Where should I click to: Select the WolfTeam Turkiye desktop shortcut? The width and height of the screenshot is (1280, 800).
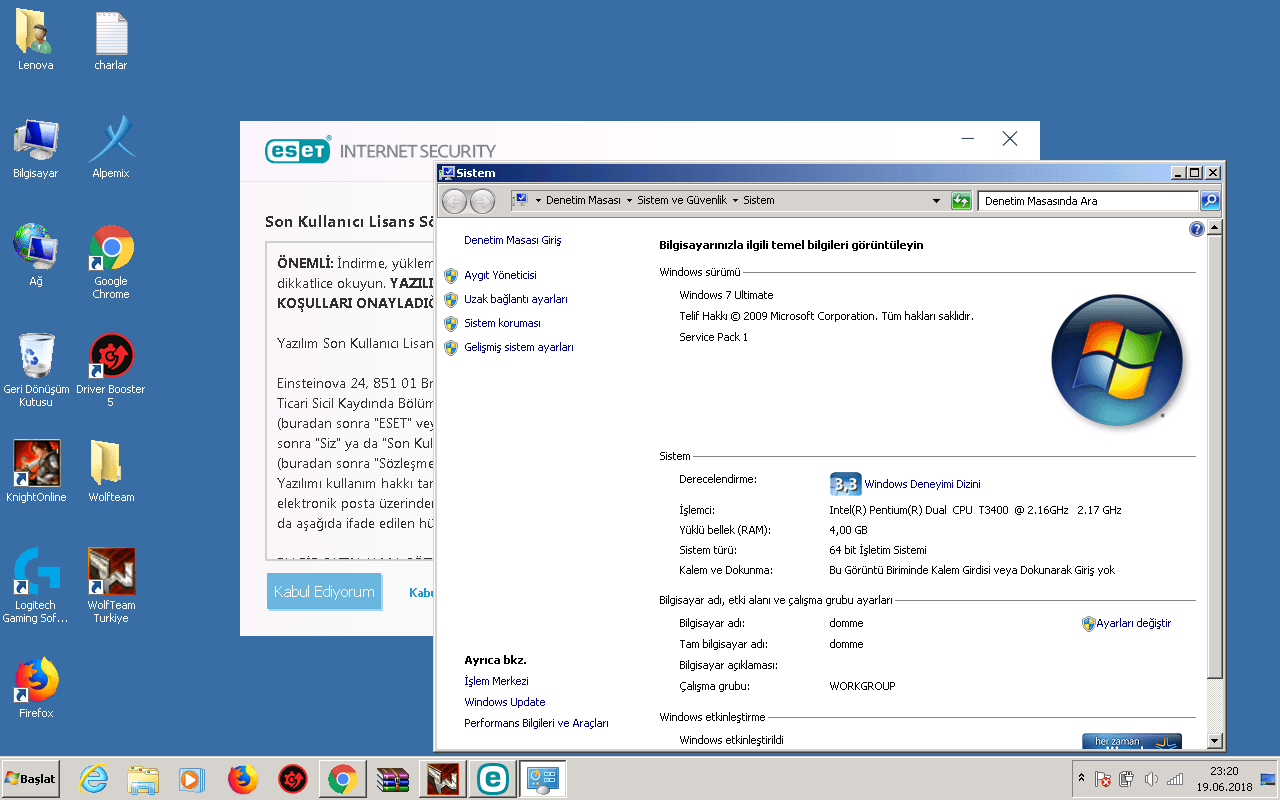[x=111, y=586]
